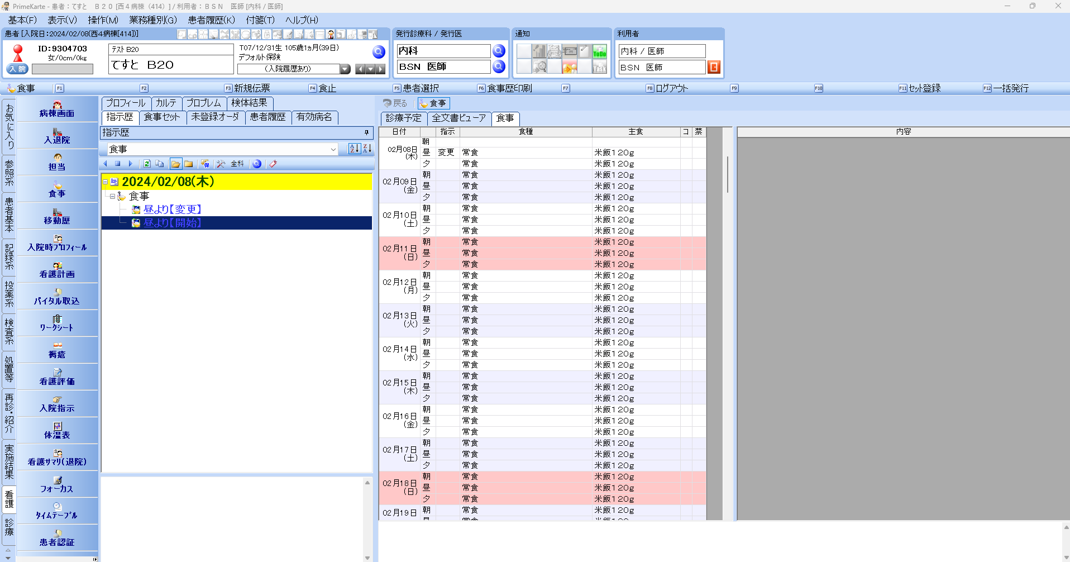Sort 指示歴 ascending with A-Z icon
The width and height of the screenshot is (1070, 562).
(354, 149)
